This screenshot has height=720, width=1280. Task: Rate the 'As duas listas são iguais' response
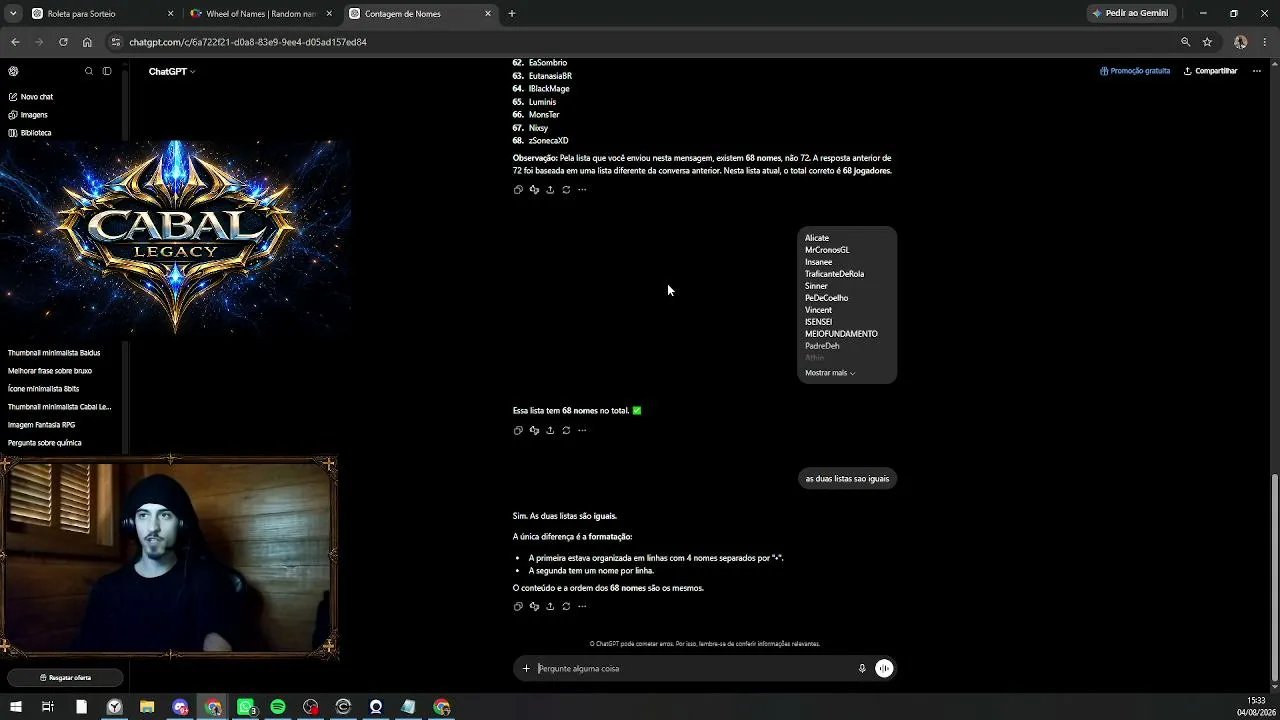coord(534,607)
